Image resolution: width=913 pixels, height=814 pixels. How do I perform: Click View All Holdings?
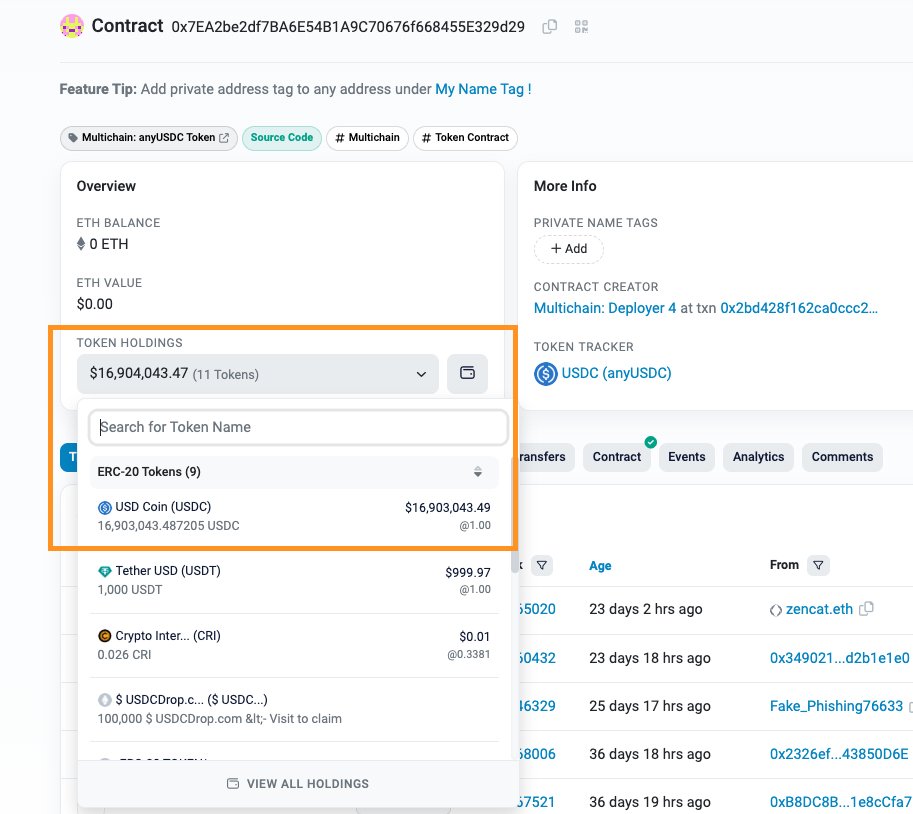click(x=298, y=784)
